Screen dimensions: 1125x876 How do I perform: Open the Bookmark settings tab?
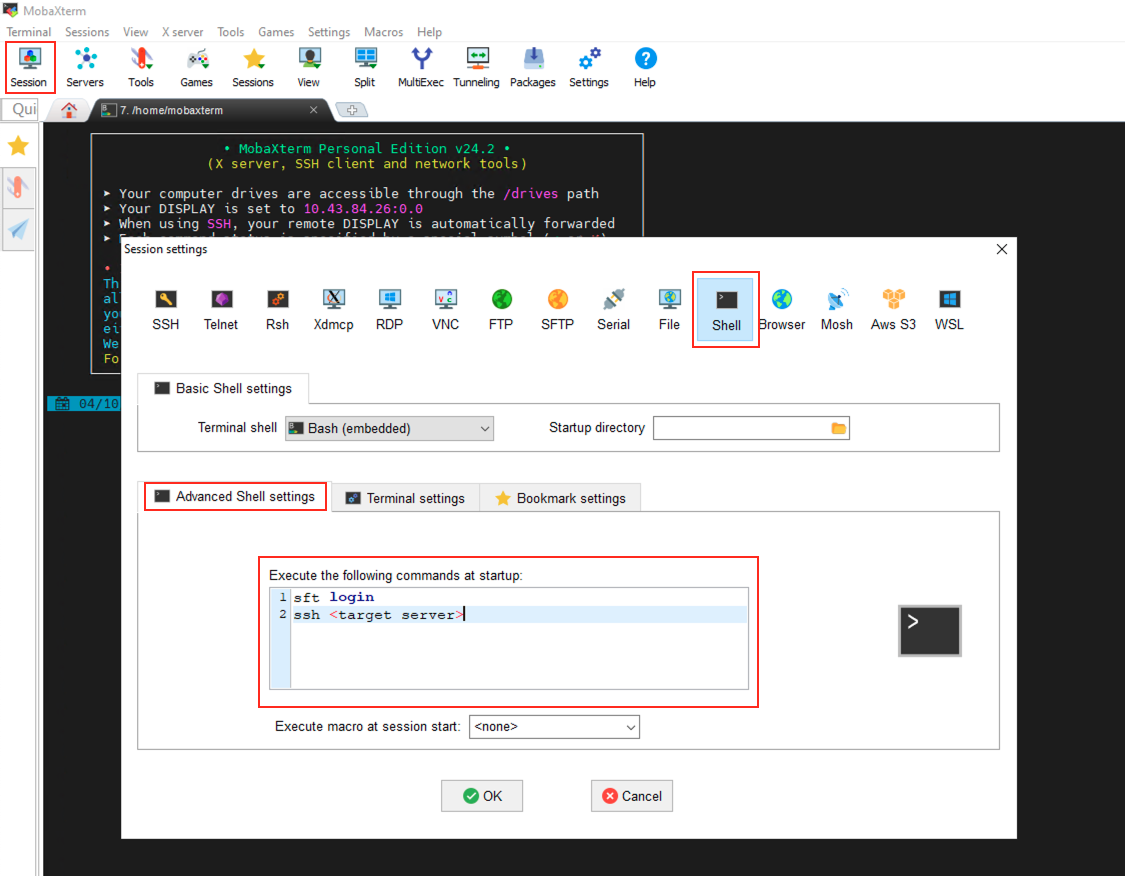(560, 498)
